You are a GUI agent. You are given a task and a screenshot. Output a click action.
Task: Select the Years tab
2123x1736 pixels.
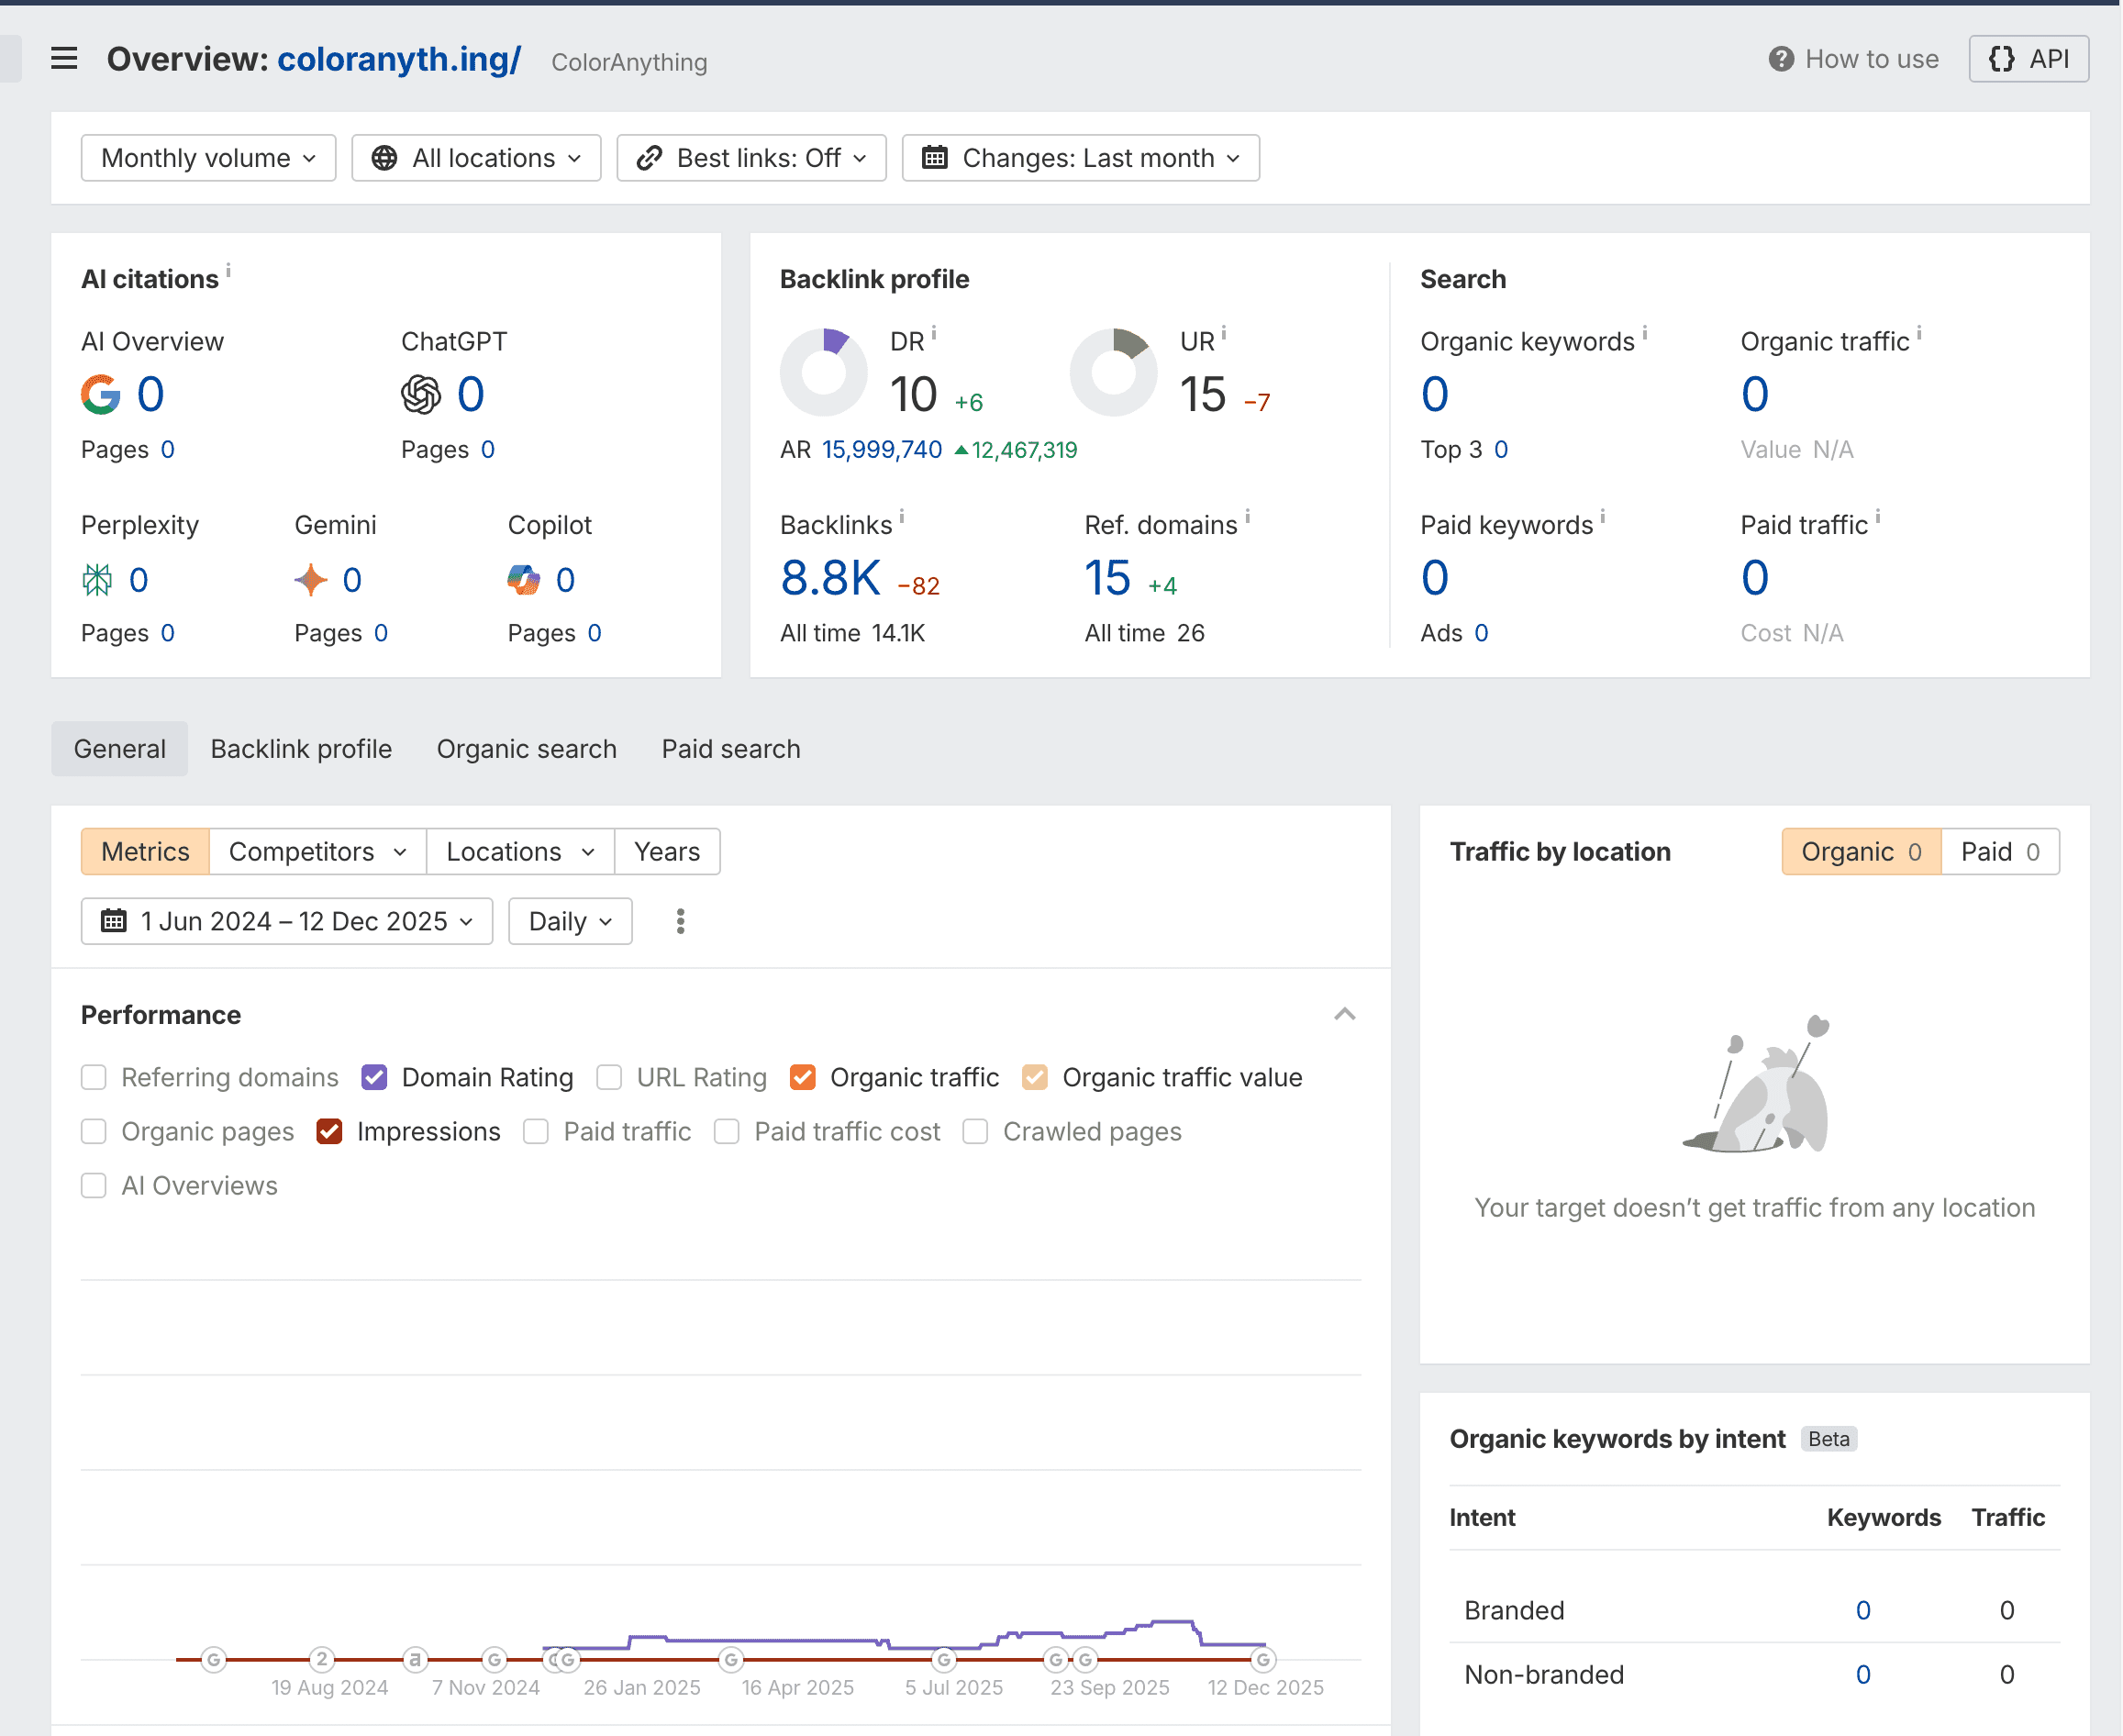[x=666, y=851]
